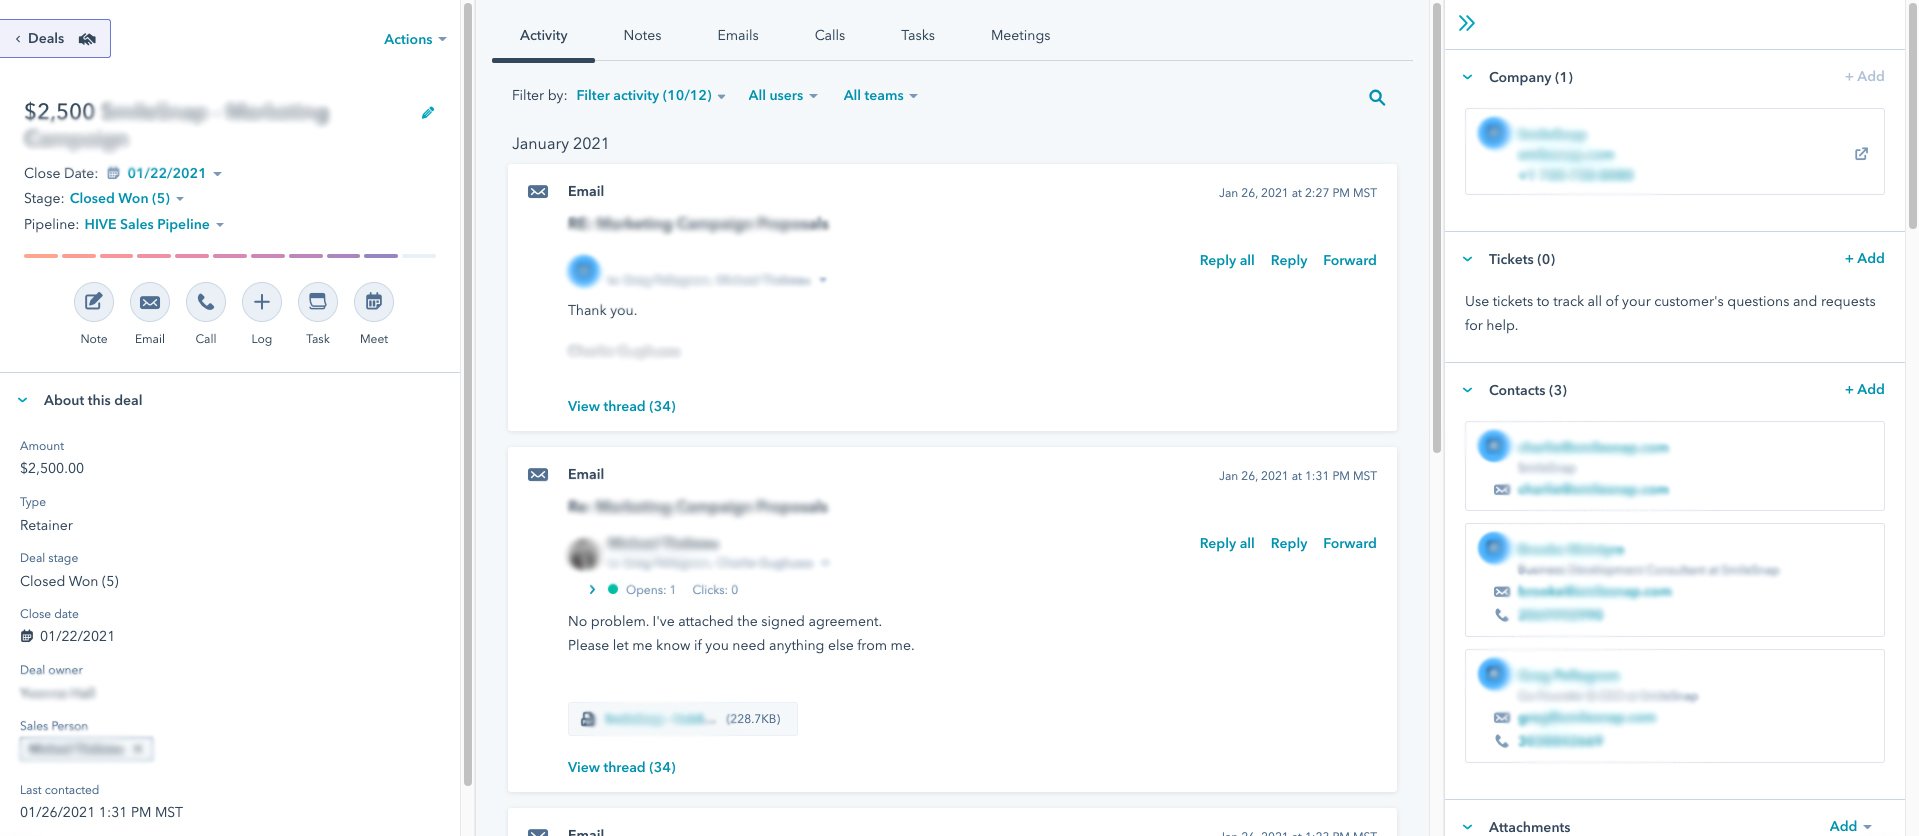Add a contact with + Add
The width and height of the screenshot is (1919, 836).
pos(1864,389)
